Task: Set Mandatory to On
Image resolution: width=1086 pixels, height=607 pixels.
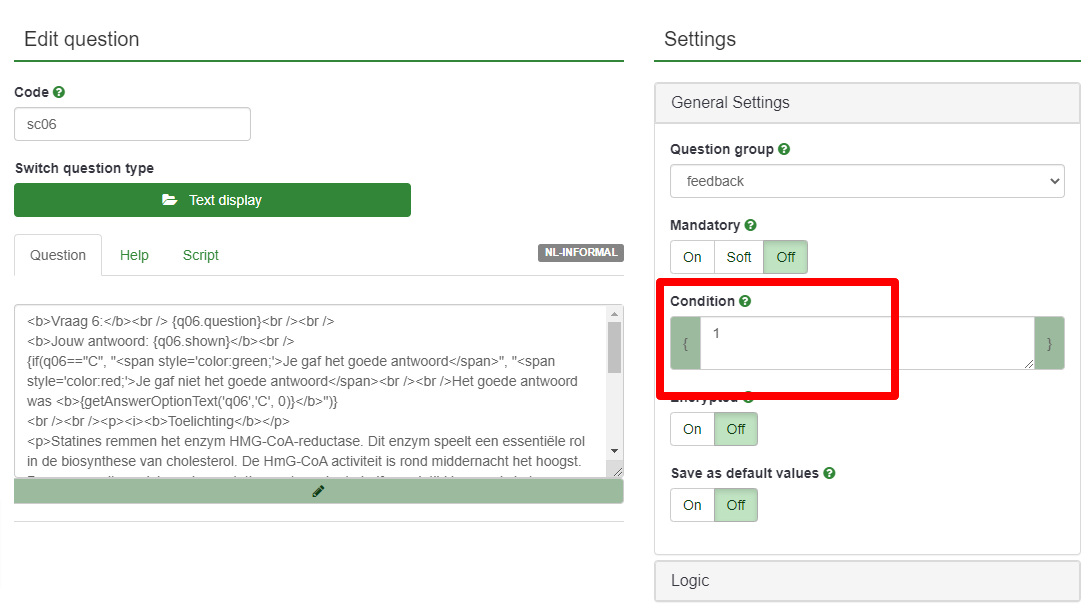Action: click(x=692, y=257)
